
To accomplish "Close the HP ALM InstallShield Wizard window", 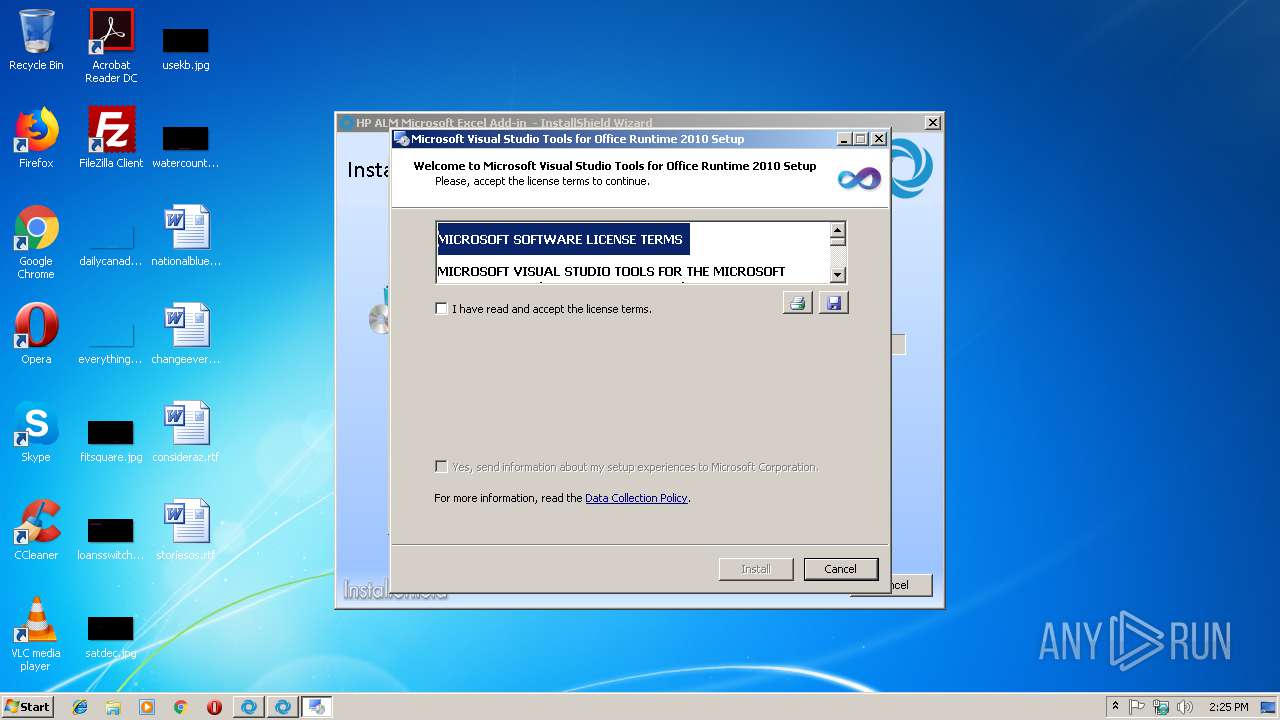I will pyautogui.click(x=932, y=123).
